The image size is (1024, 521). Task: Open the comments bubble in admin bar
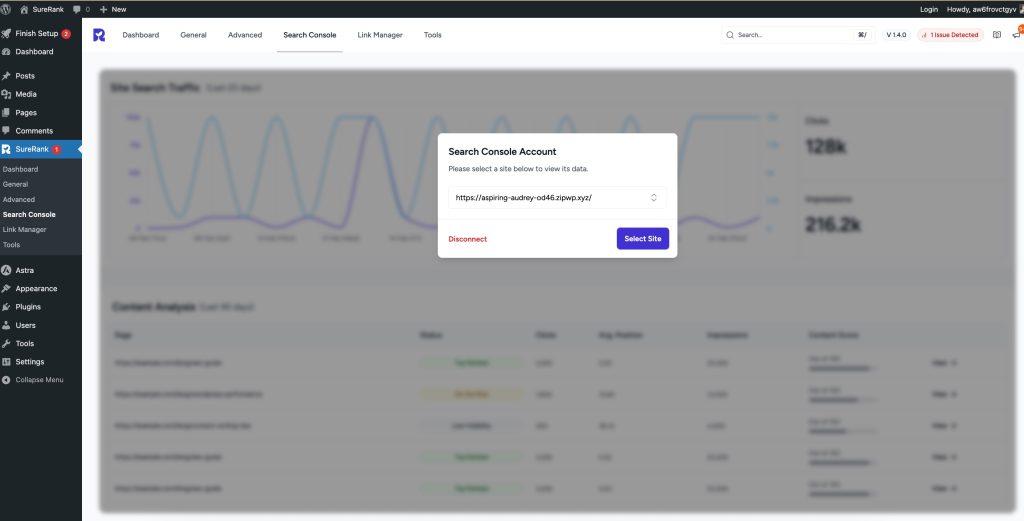point(80,9)
